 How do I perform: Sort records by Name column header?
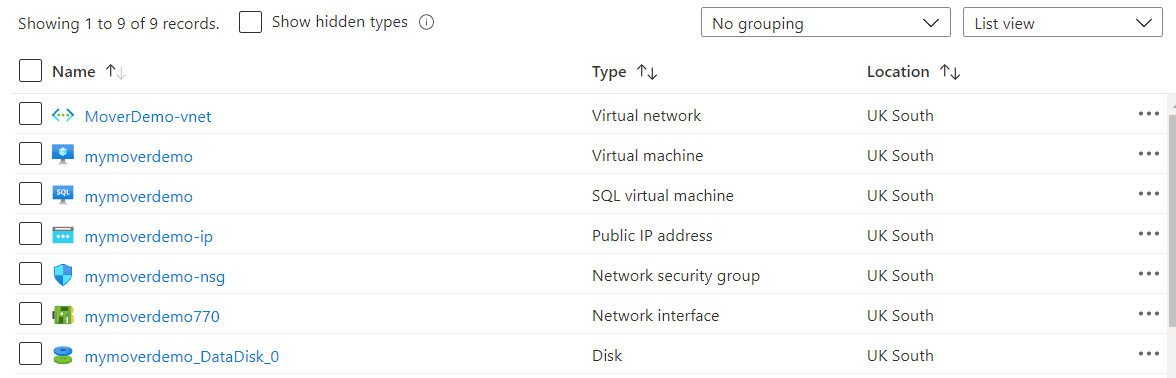[x=88, y=72]
